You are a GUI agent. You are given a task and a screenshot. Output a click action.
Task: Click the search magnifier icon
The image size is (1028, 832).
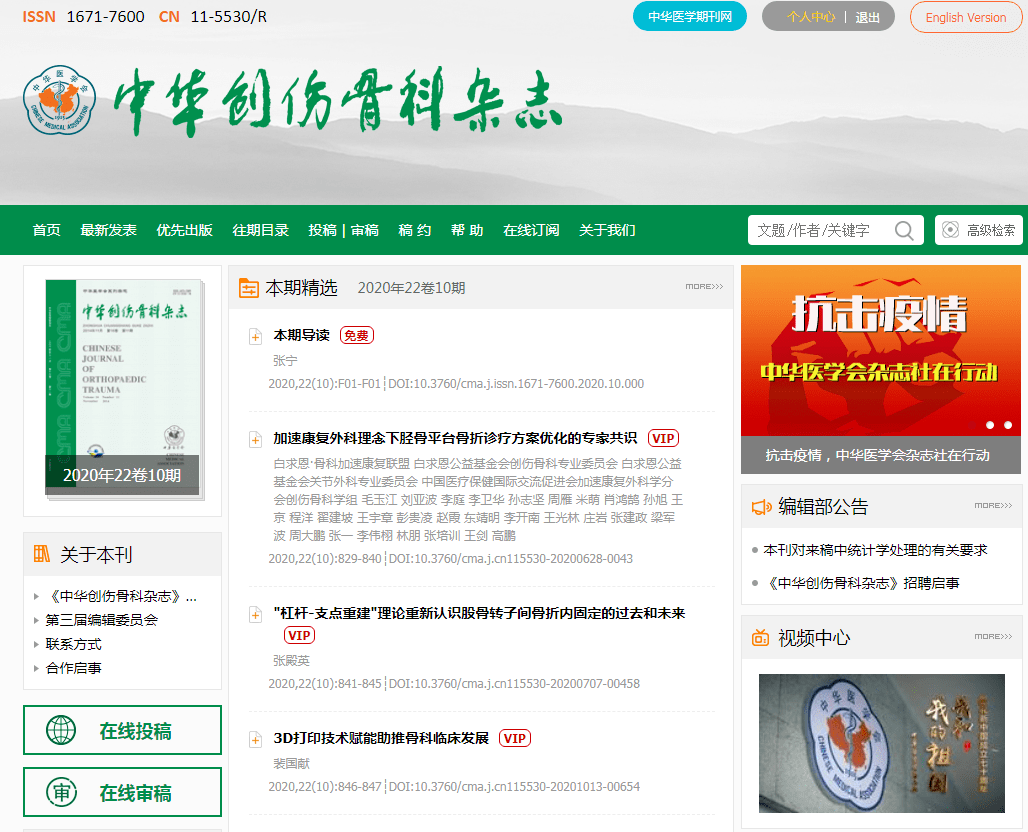pyautogui.click(x=904, y=229)
